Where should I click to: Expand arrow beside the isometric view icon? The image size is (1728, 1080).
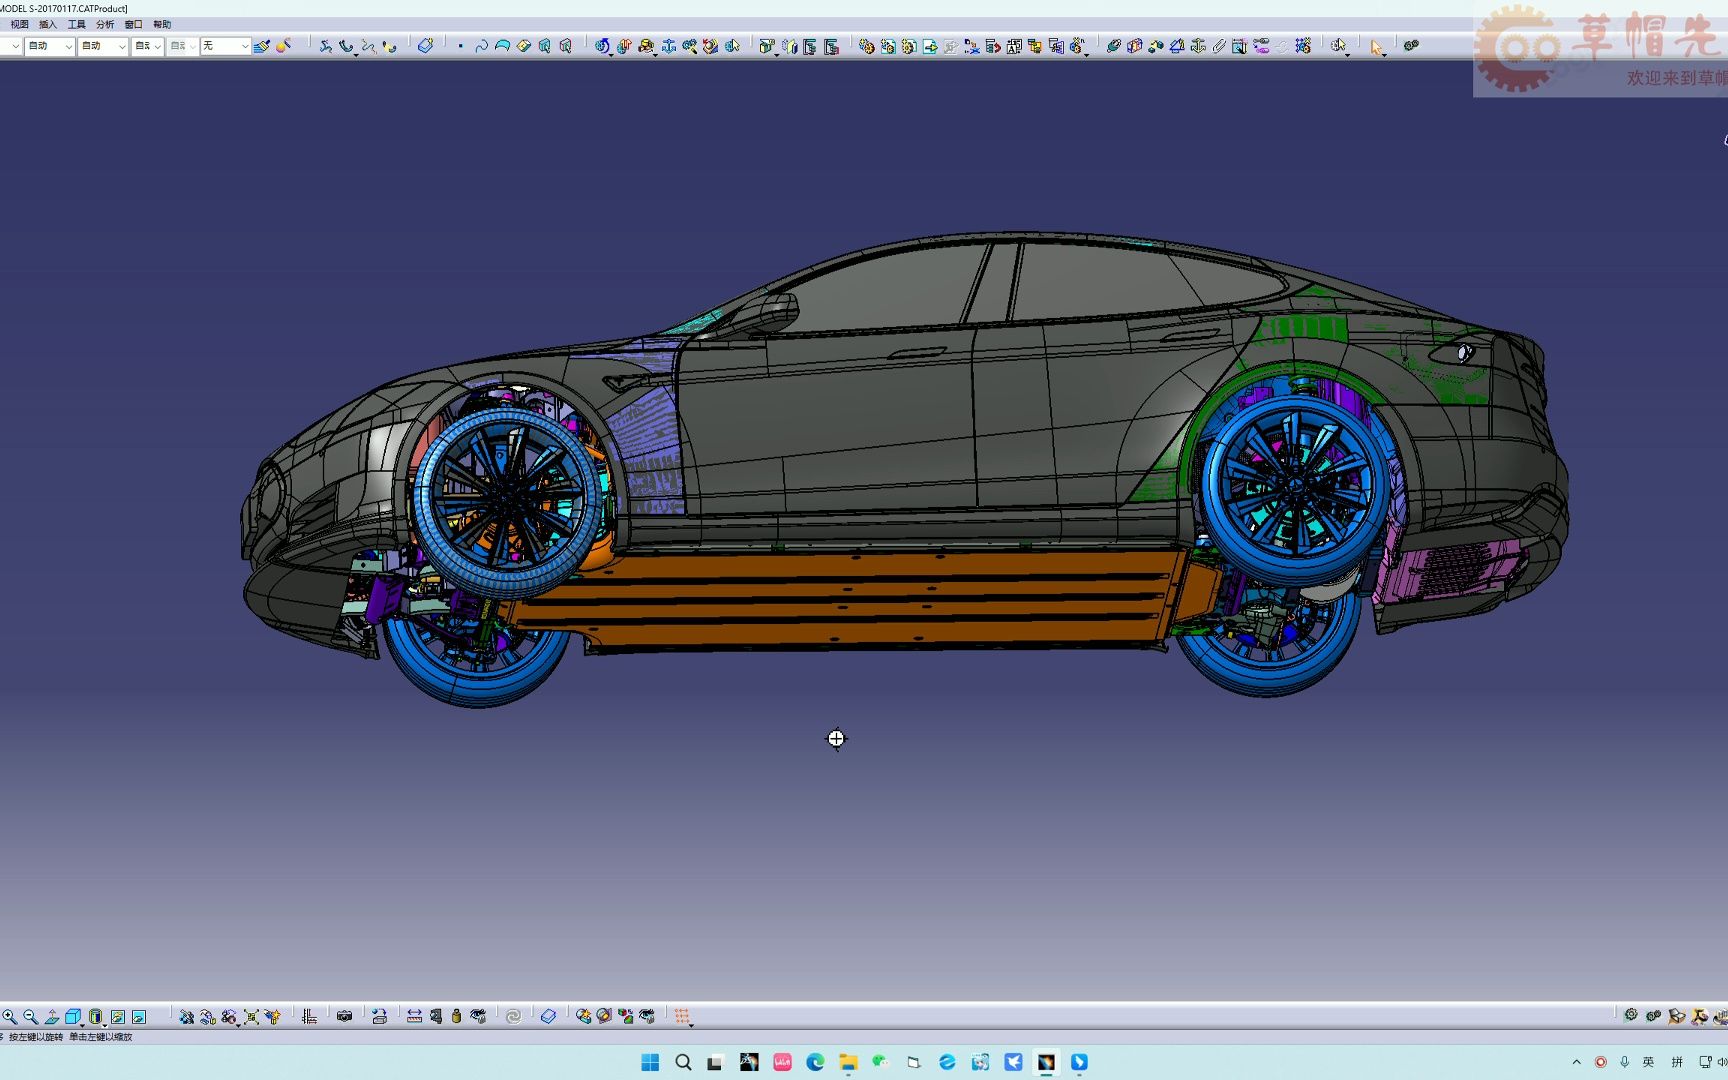tap(82, 1024)
